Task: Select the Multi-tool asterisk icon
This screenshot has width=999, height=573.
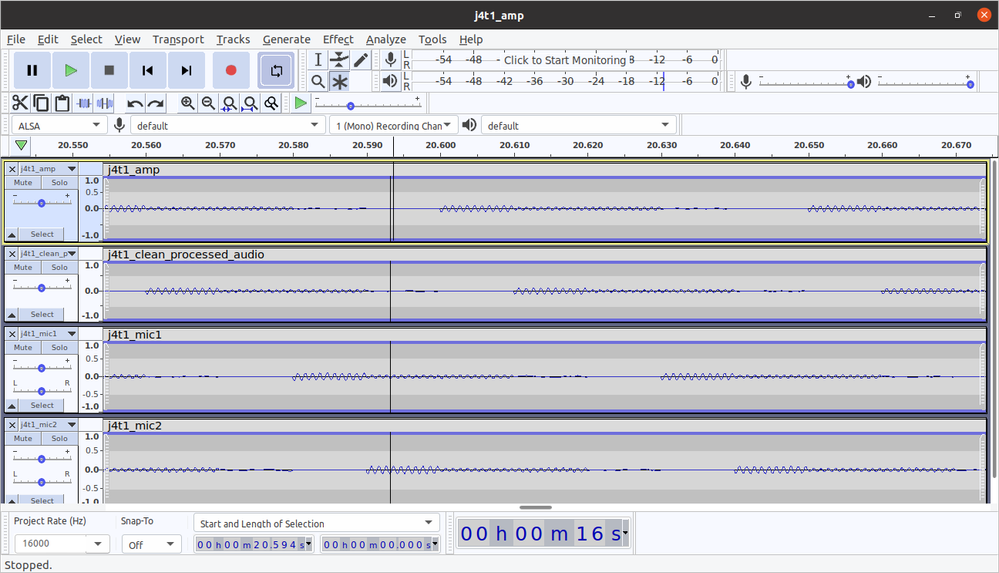Action: click(339, 81)
